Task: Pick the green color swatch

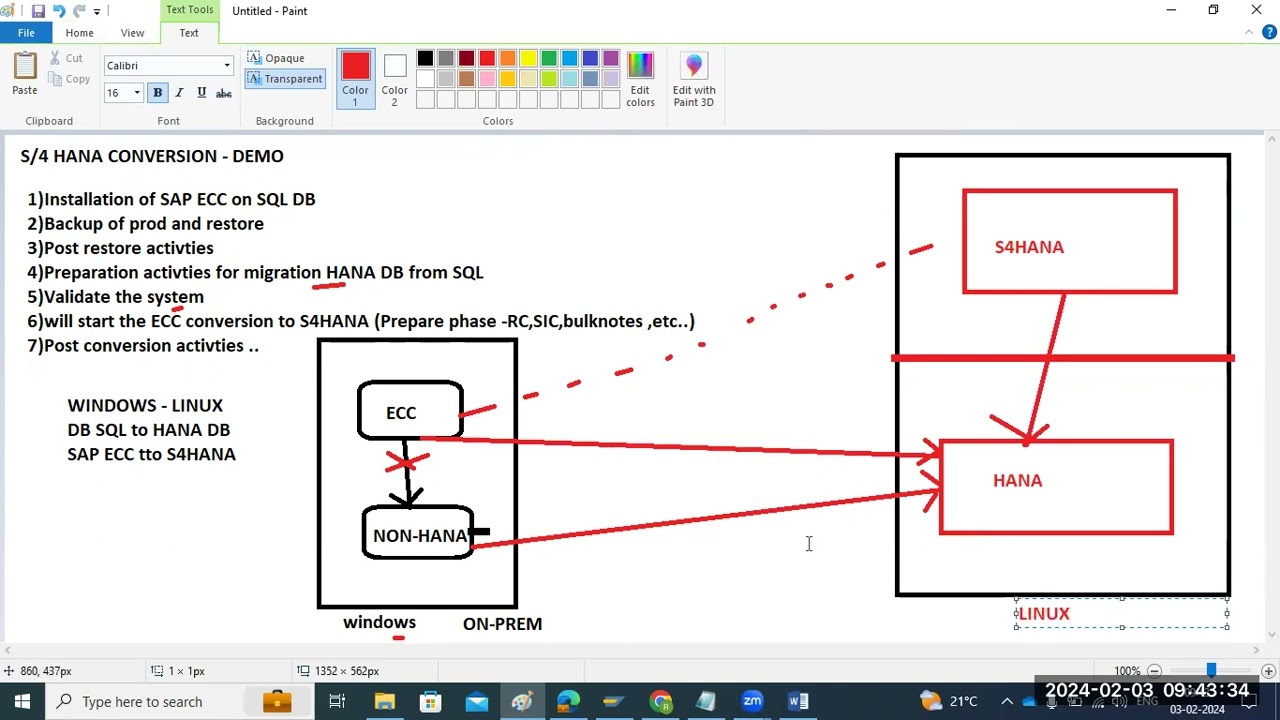Action: tap(549, 59)
